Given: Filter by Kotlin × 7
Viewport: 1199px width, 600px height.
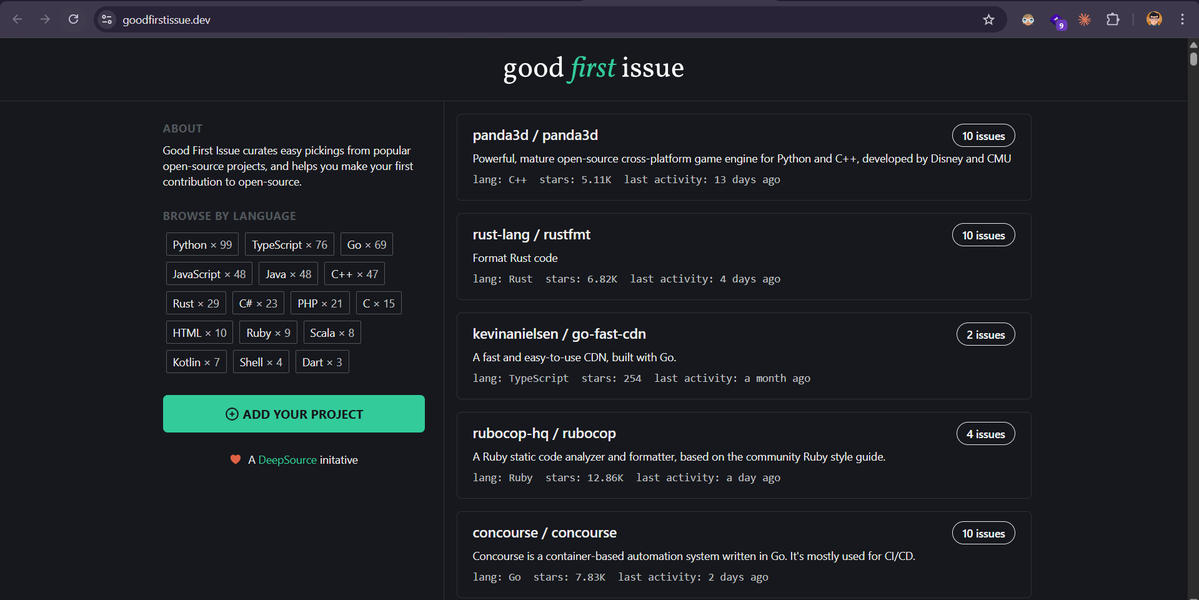Looking at the screenshot, I should (x=196, y=362).
